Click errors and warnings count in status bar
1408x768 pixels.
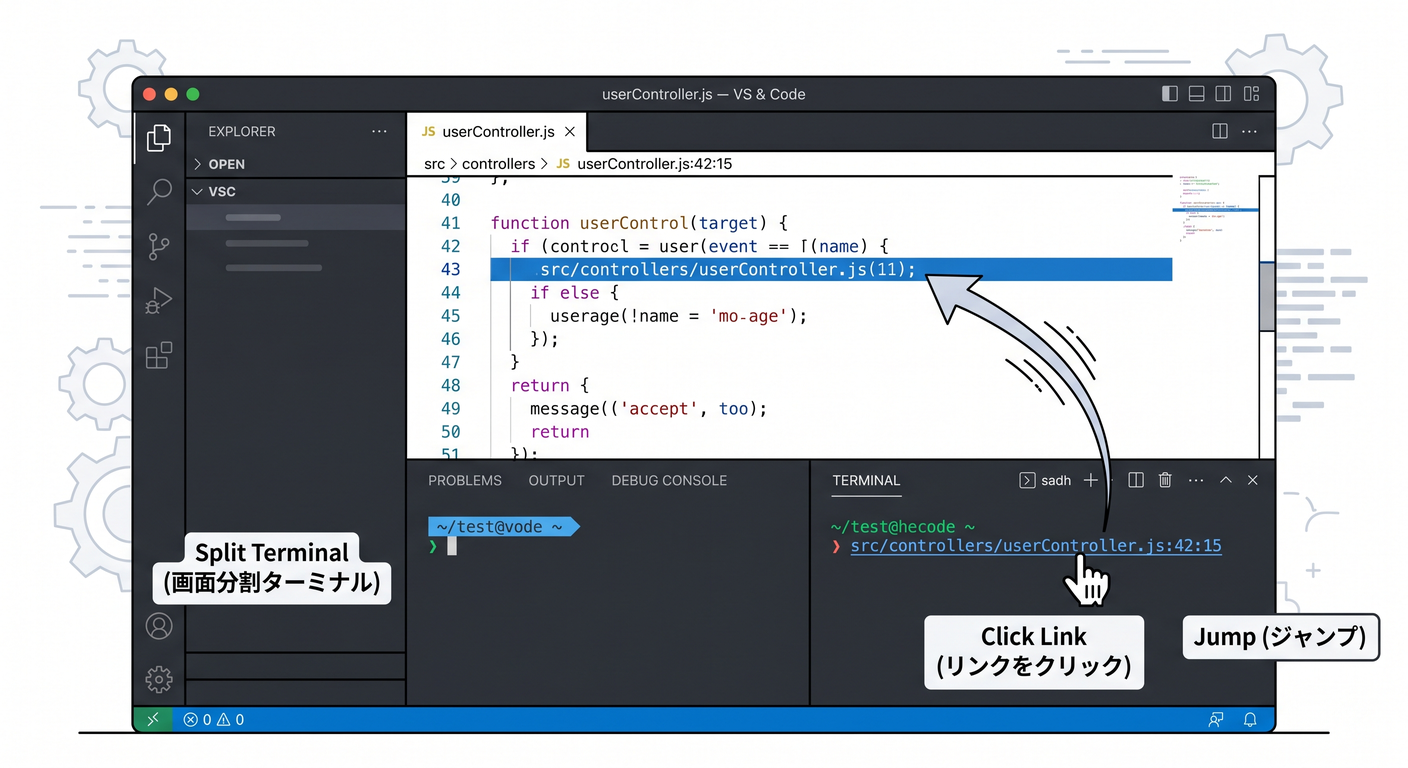coord(214,719)
